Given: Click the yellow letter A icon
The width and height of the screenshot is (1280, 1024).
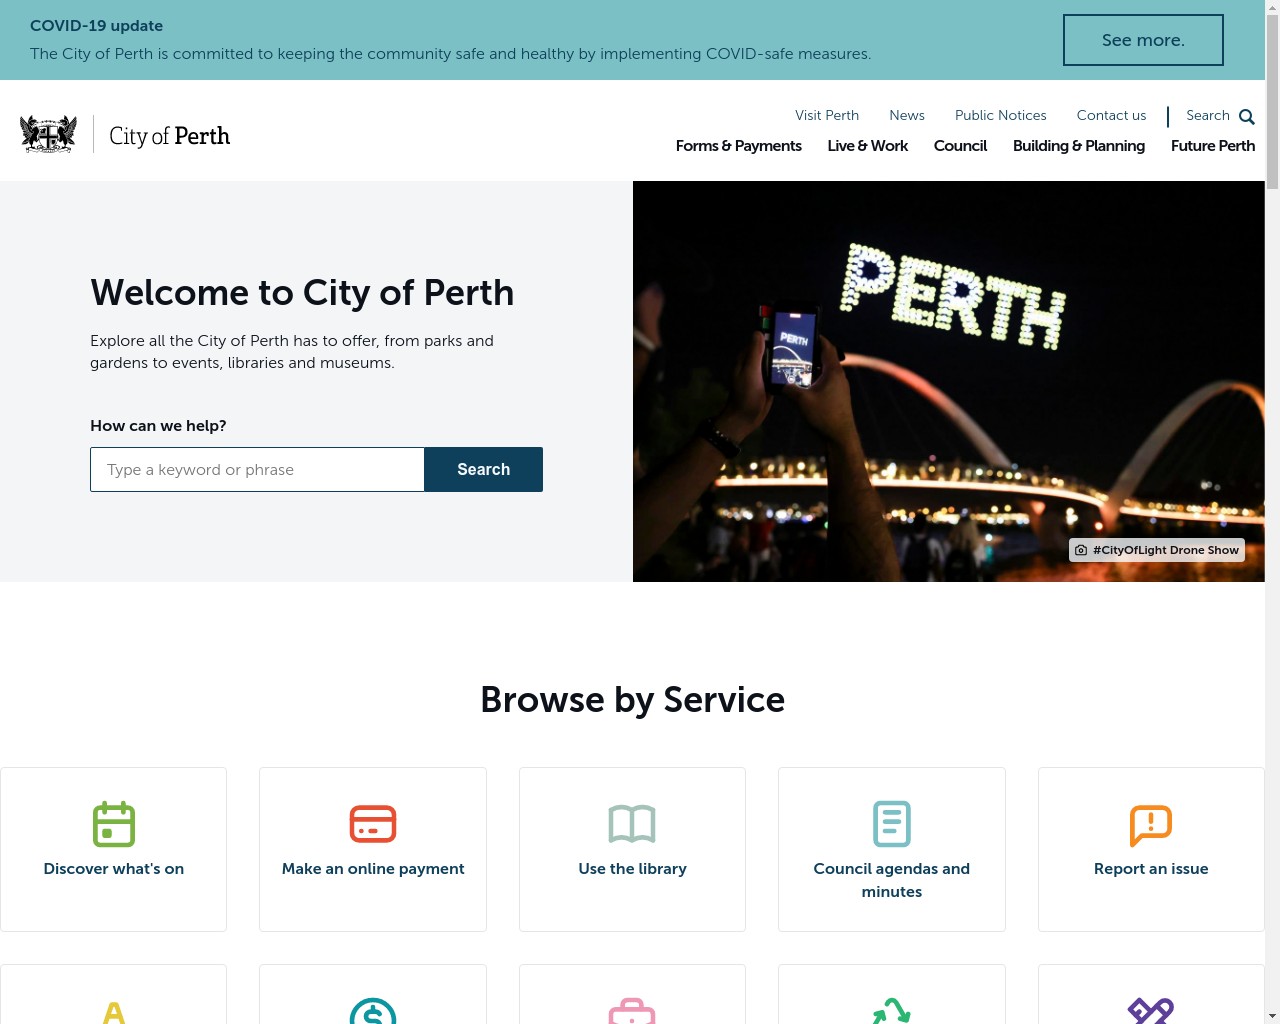Looking at the screenshot, I should [x=114, y=1012].
